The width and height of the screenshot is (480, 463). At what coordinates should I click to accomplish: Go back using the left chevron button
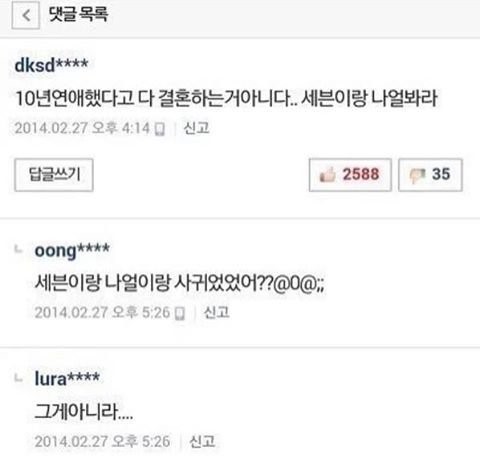26,15
